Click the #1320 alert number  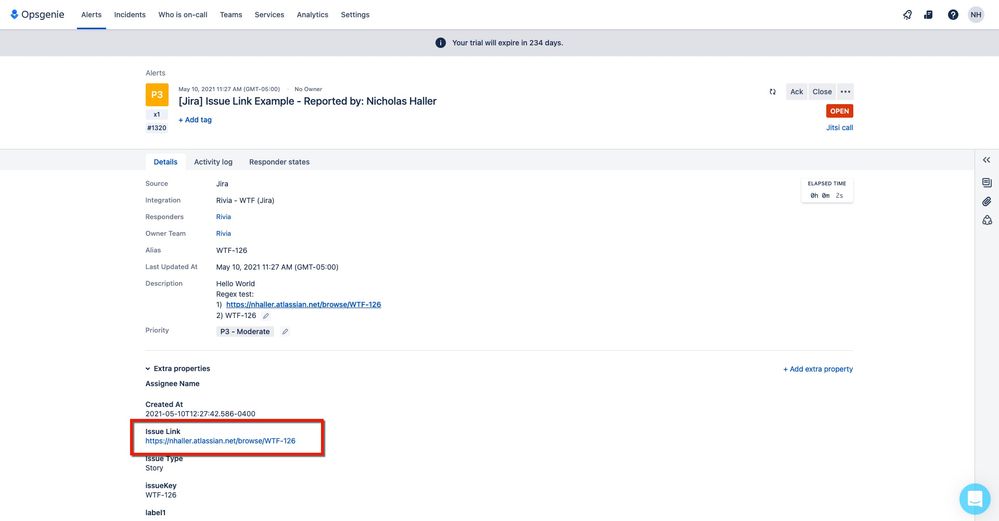click(157, 128)
